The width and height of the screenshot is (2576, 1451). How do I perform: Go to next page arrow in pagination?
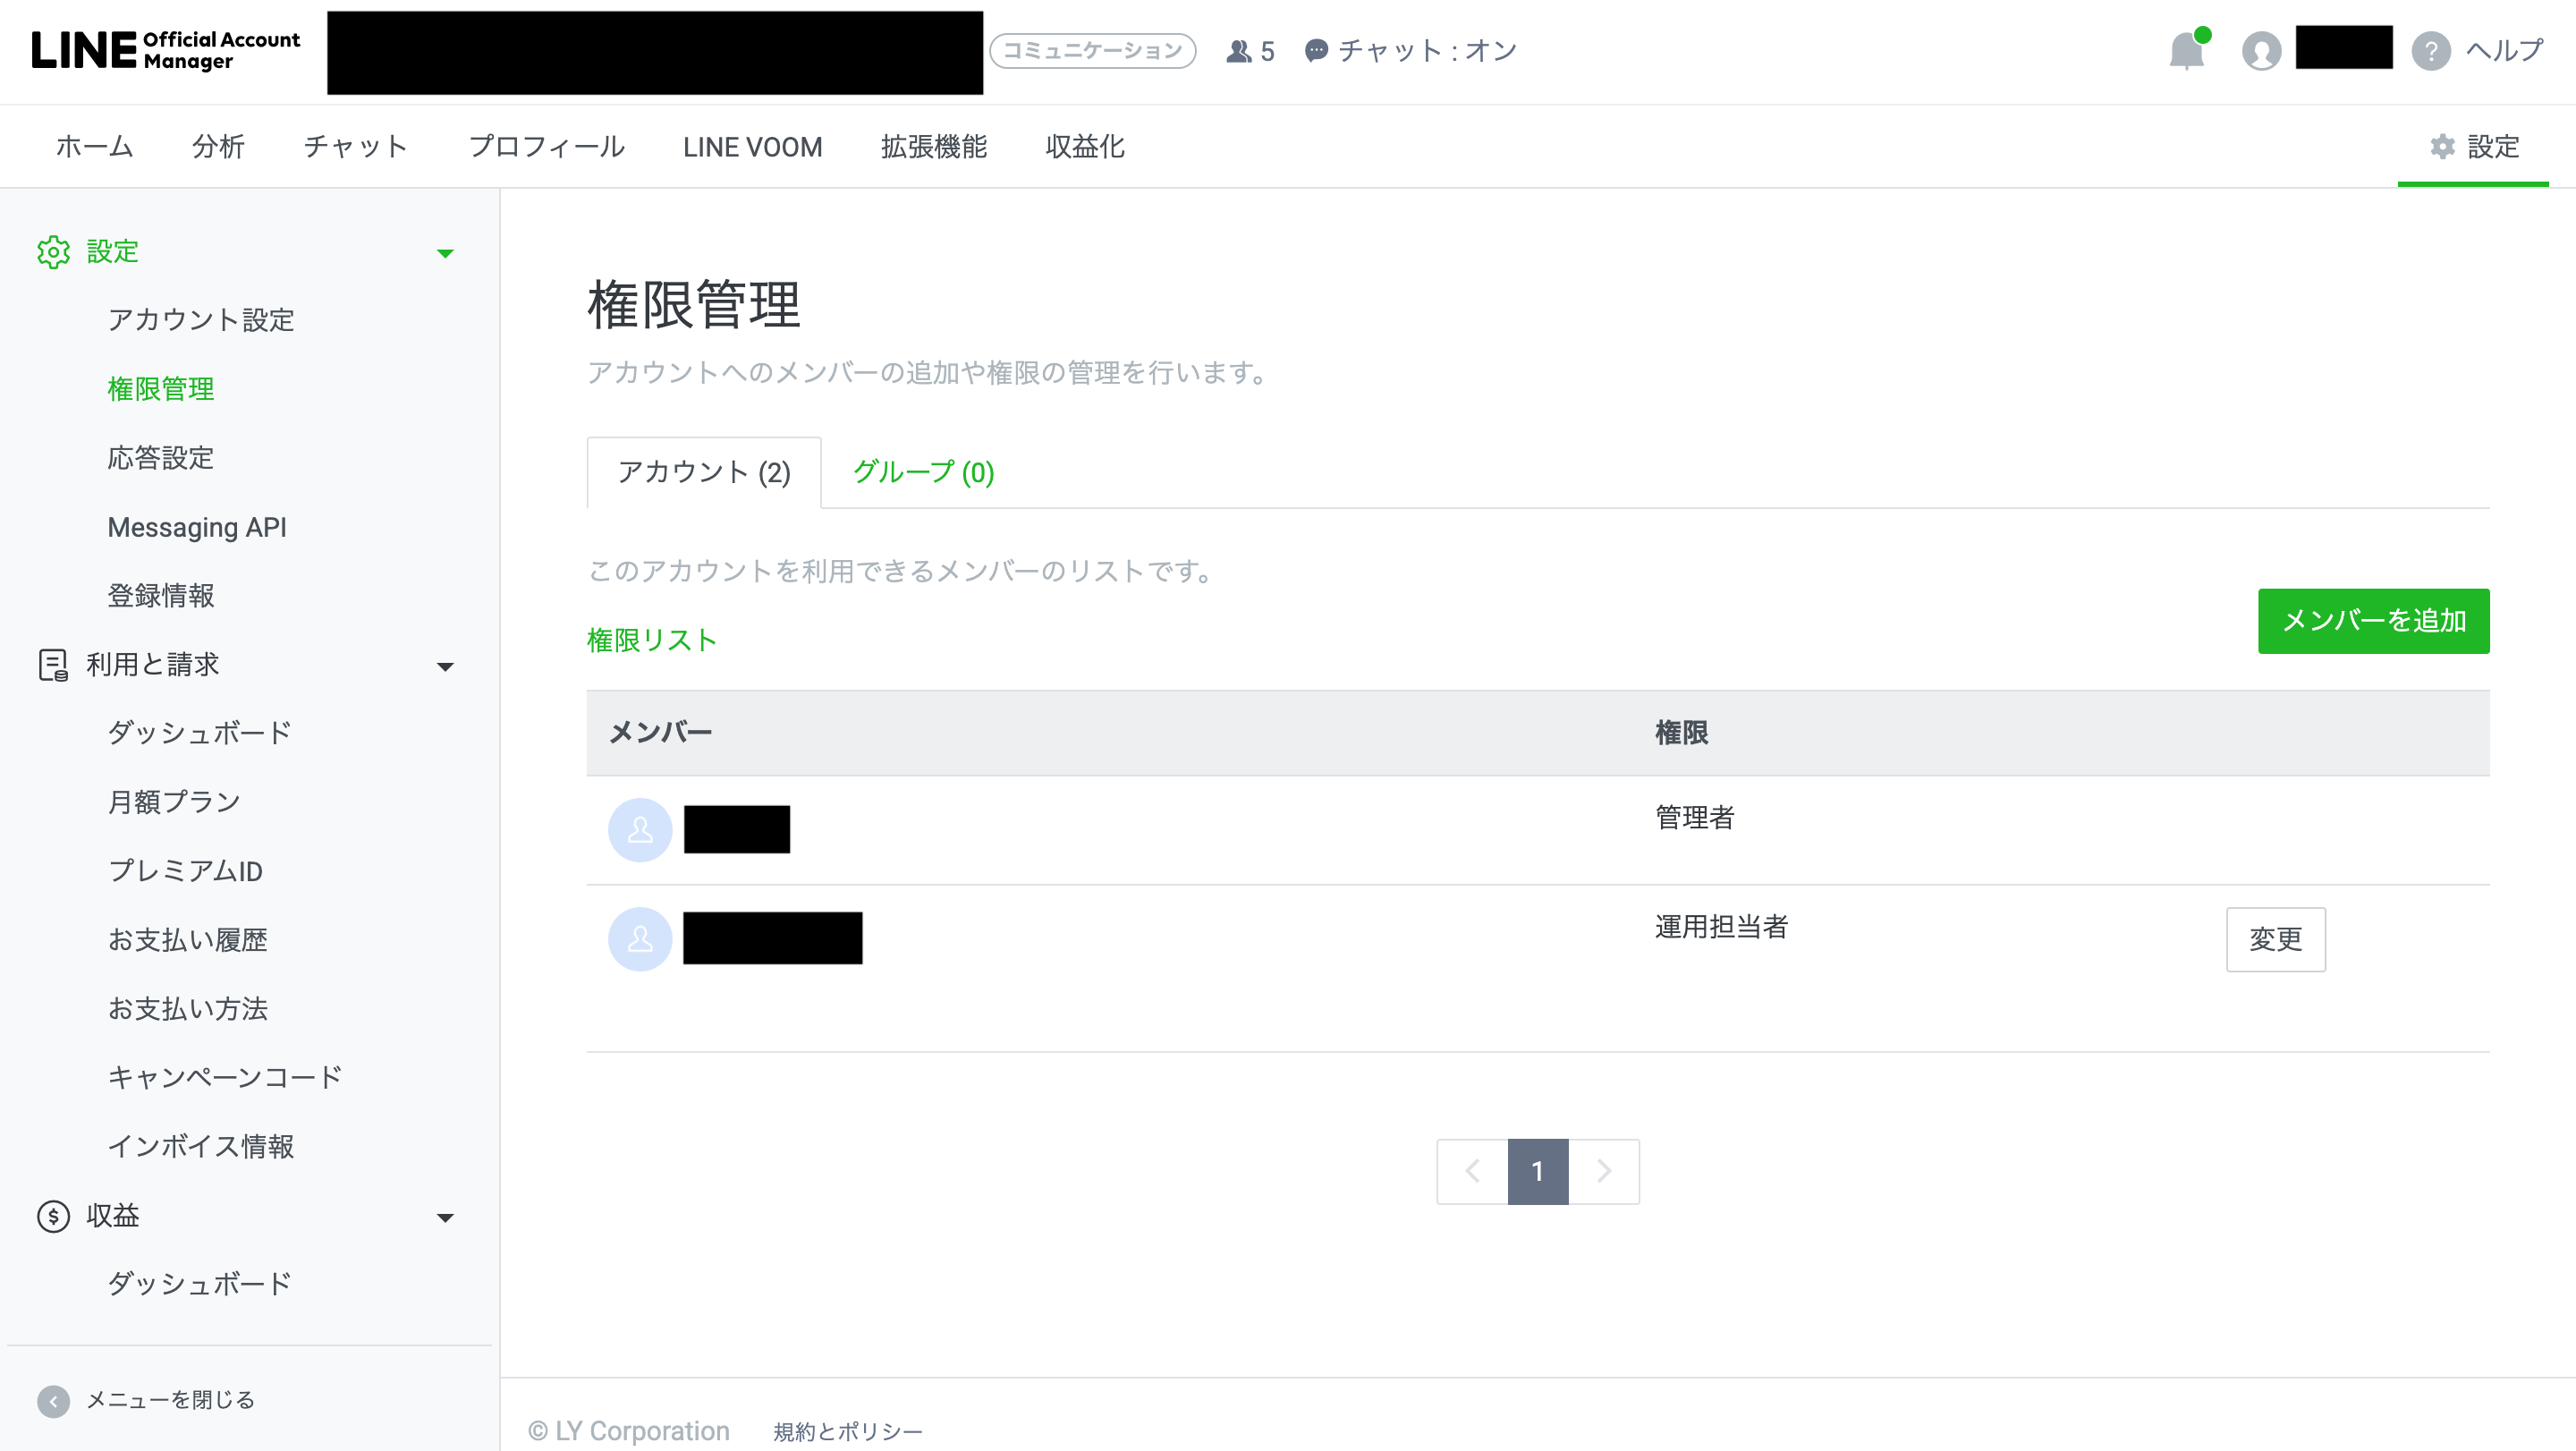(1604, 1171)
